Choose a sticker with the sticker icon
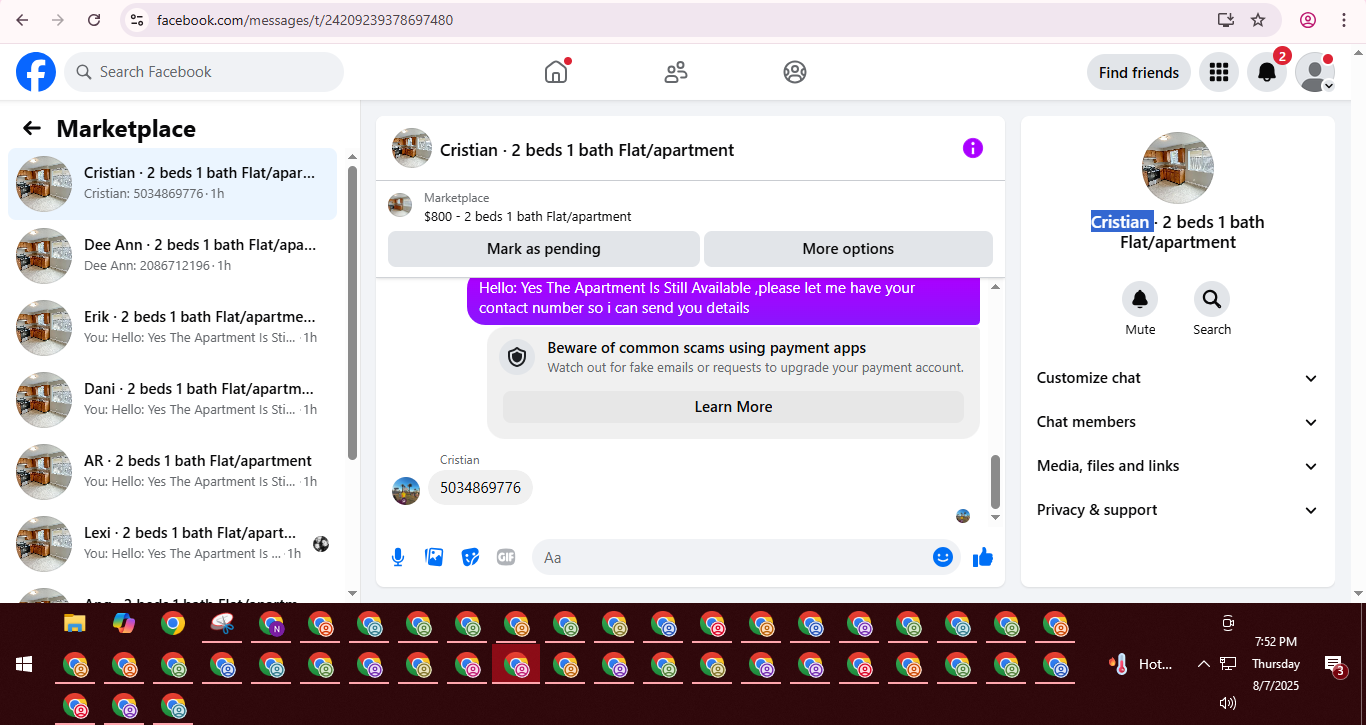 [470, 557]
